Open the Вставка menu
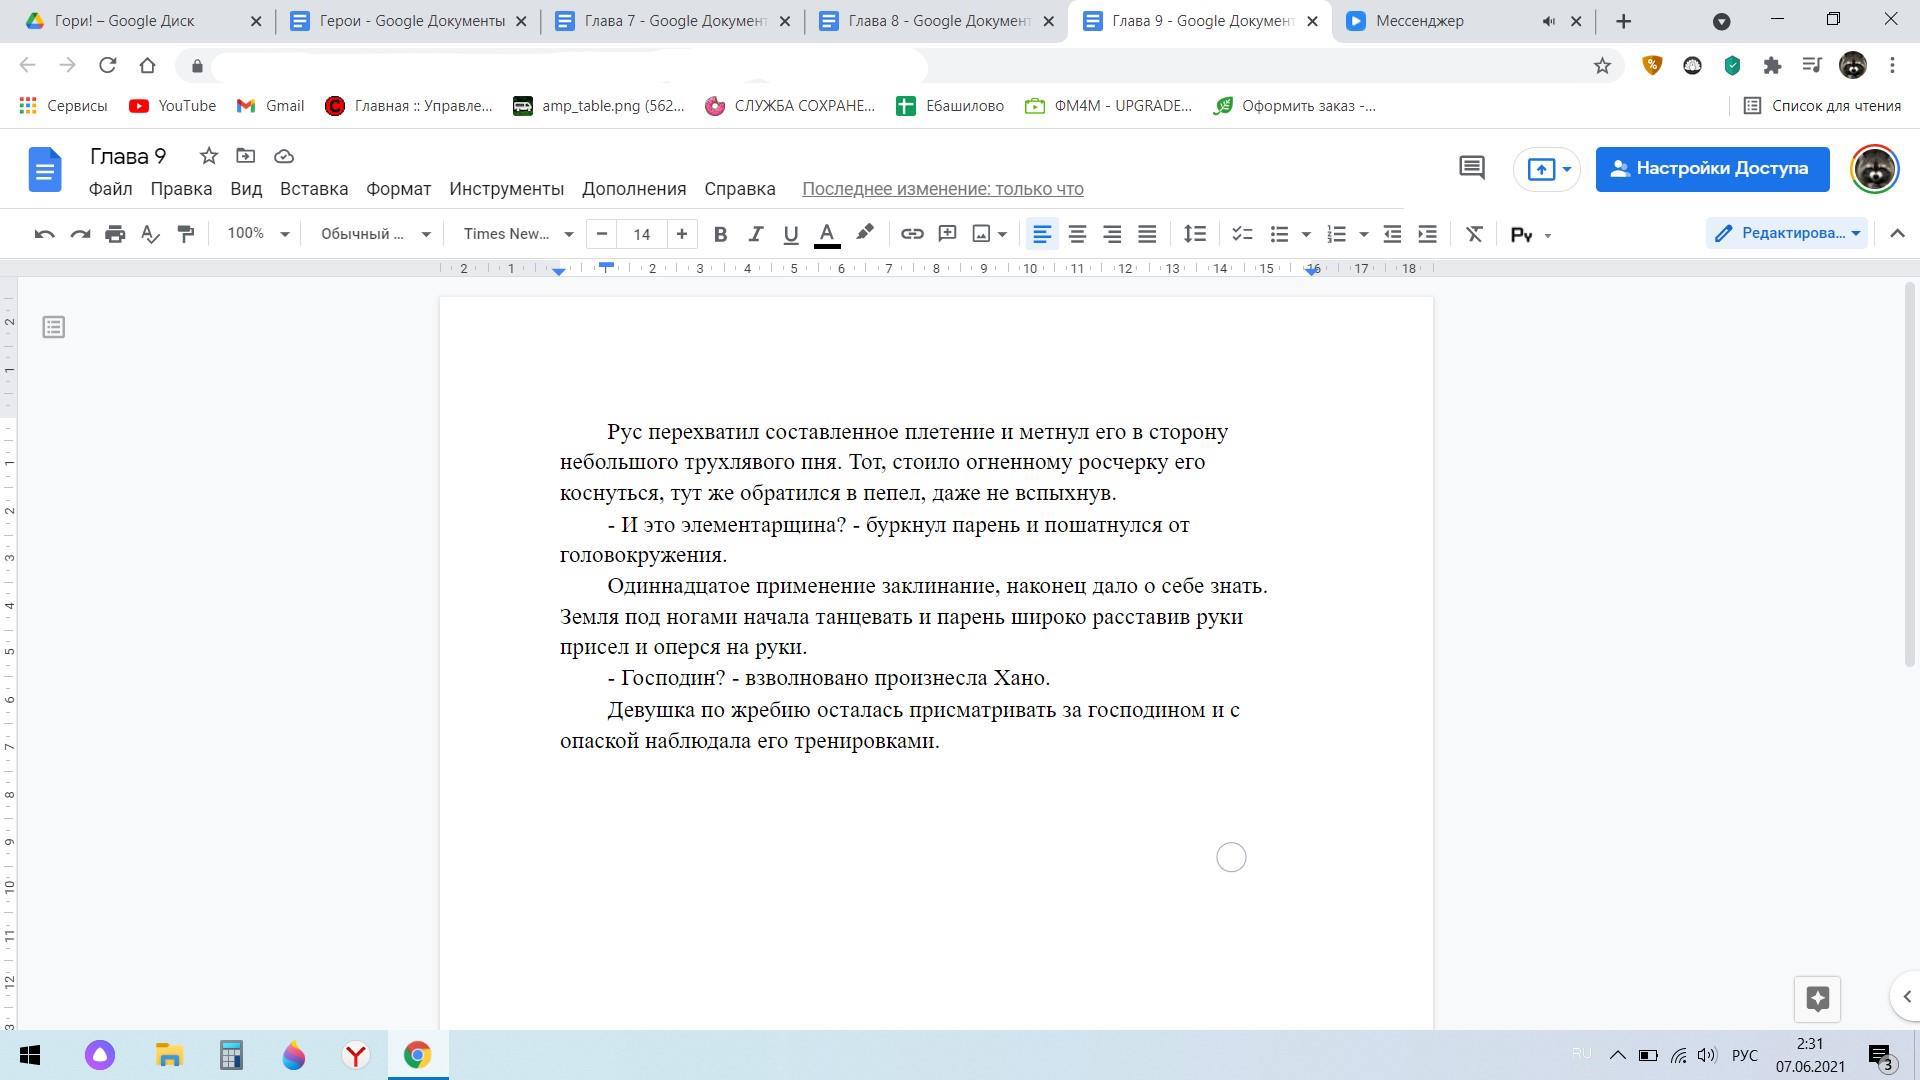The image size is (1920, 1080). pyautogui.click(x=314, y=189)
